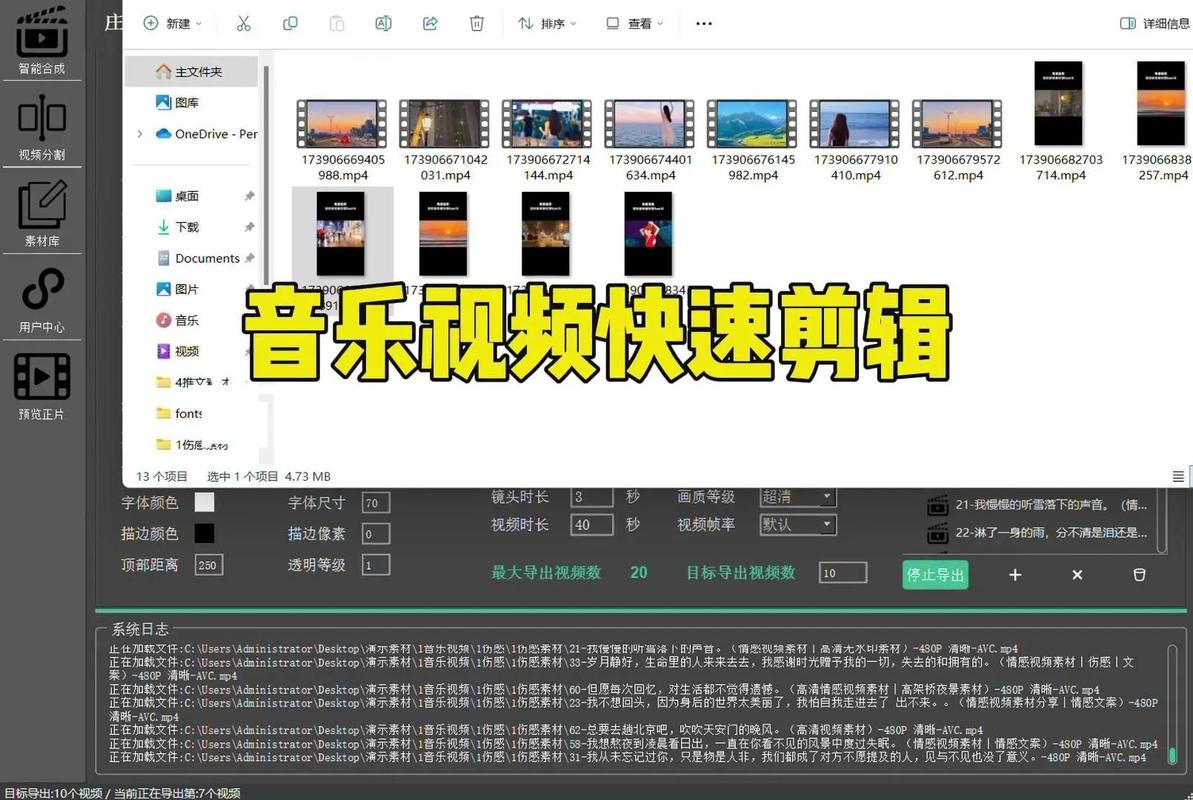Click the scissors cut icon in the toolbar
The image size is (1193, 800).
tap(243, 22)
